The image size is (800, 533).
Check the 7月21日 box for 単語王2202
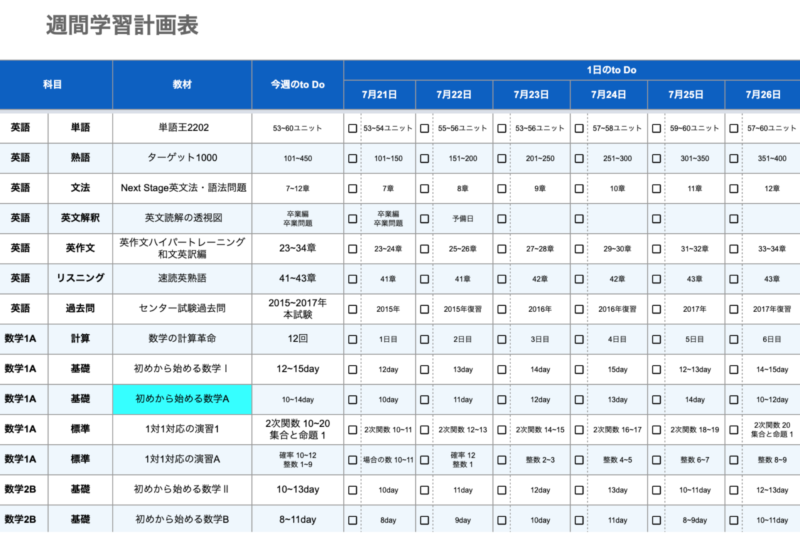(x=353, y=129)
